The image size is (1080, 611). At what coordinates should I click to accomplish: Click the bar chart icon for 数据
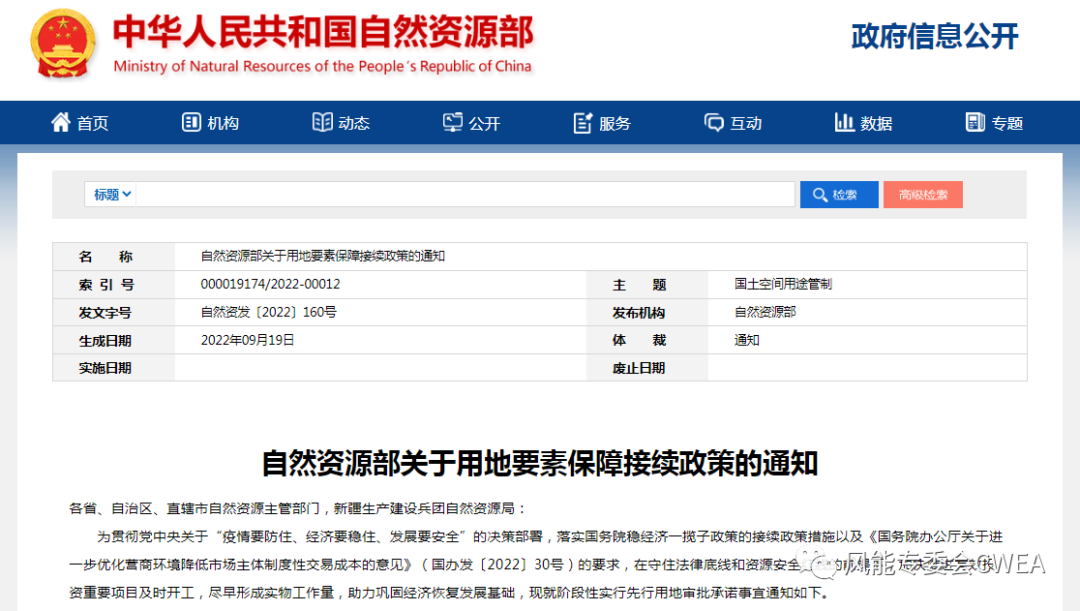[x=844, y=122]
